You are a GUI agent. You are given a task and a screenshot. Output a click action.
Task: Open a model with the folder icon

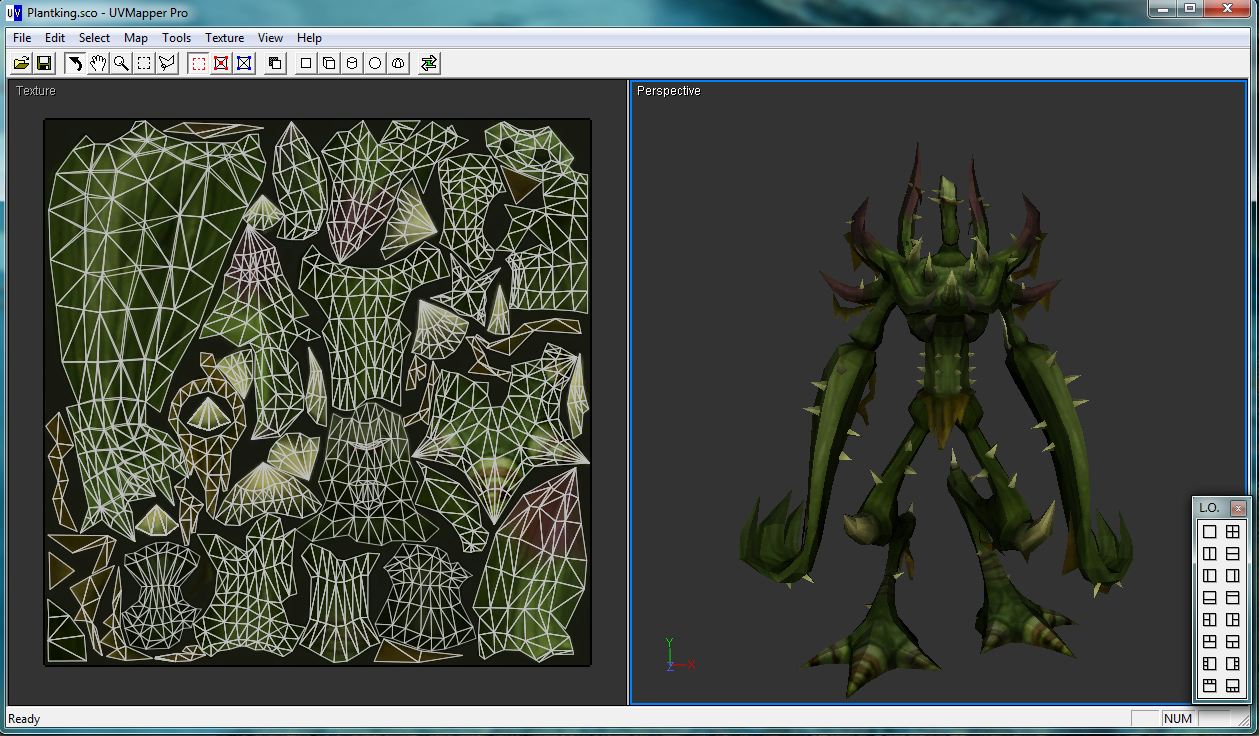(20, 63)
